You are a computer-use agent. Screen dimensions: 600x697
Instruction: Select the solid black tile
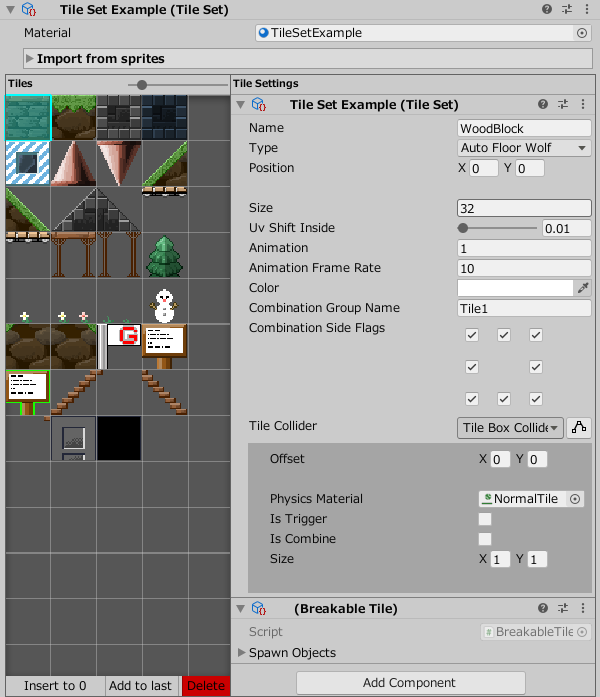(119, 438)
